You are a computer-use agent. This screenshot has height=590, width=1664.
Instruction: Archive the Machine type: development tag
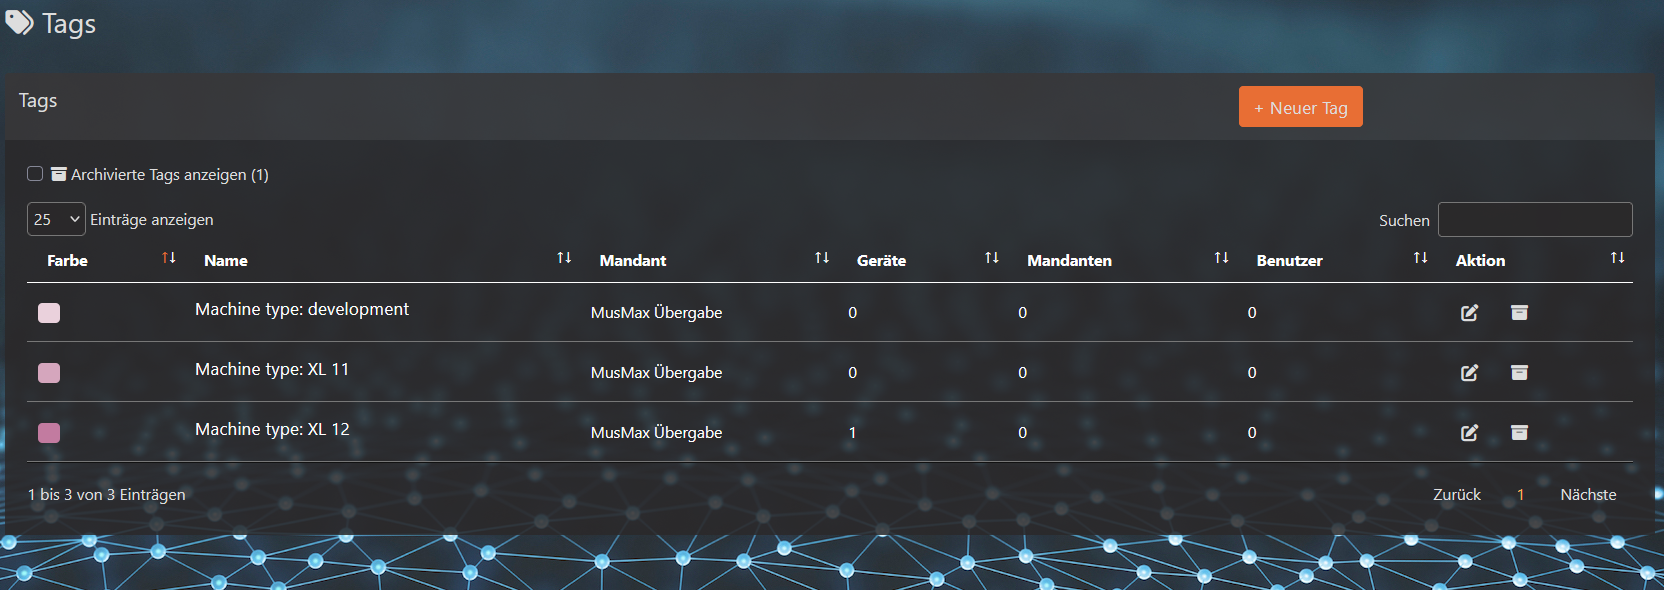[1519, 313]
